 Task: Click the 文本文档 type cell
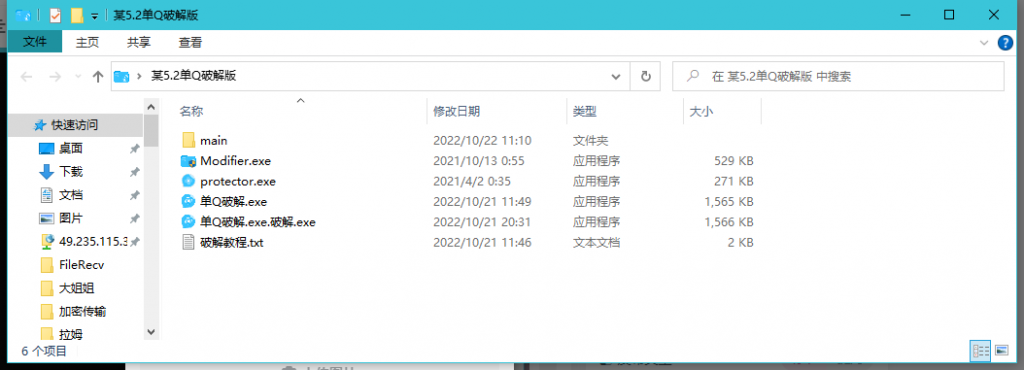(x=596, y=242)
